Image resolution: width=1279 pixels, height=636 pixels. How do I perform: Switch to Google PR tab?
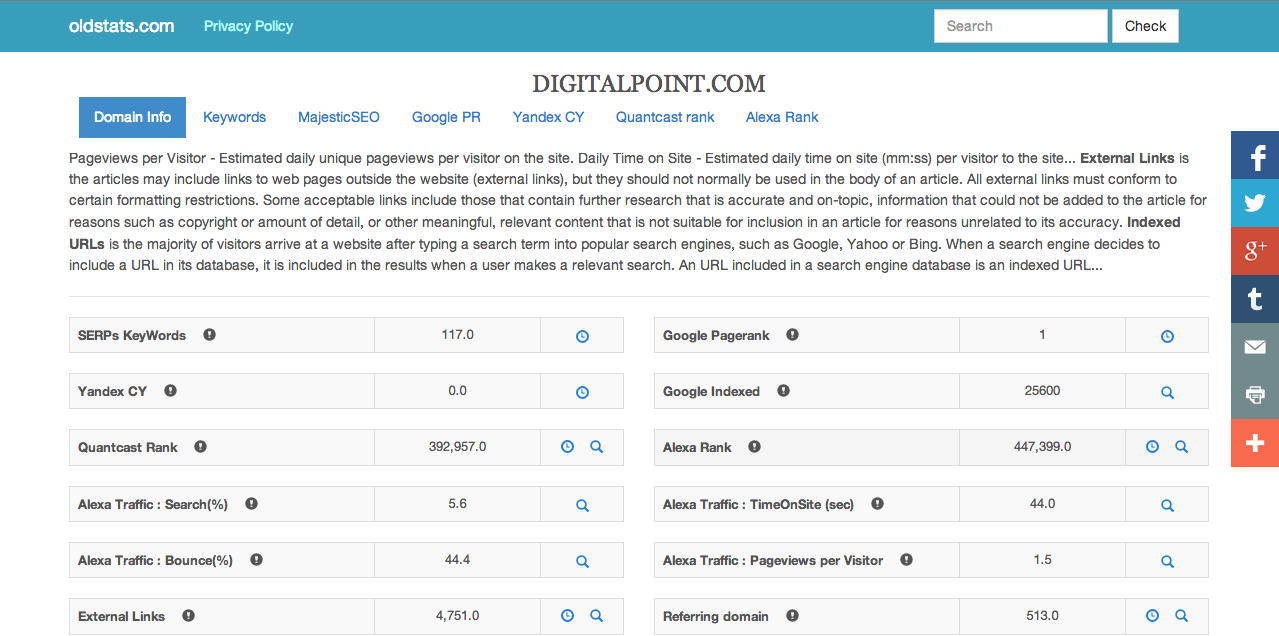(446, 117)
